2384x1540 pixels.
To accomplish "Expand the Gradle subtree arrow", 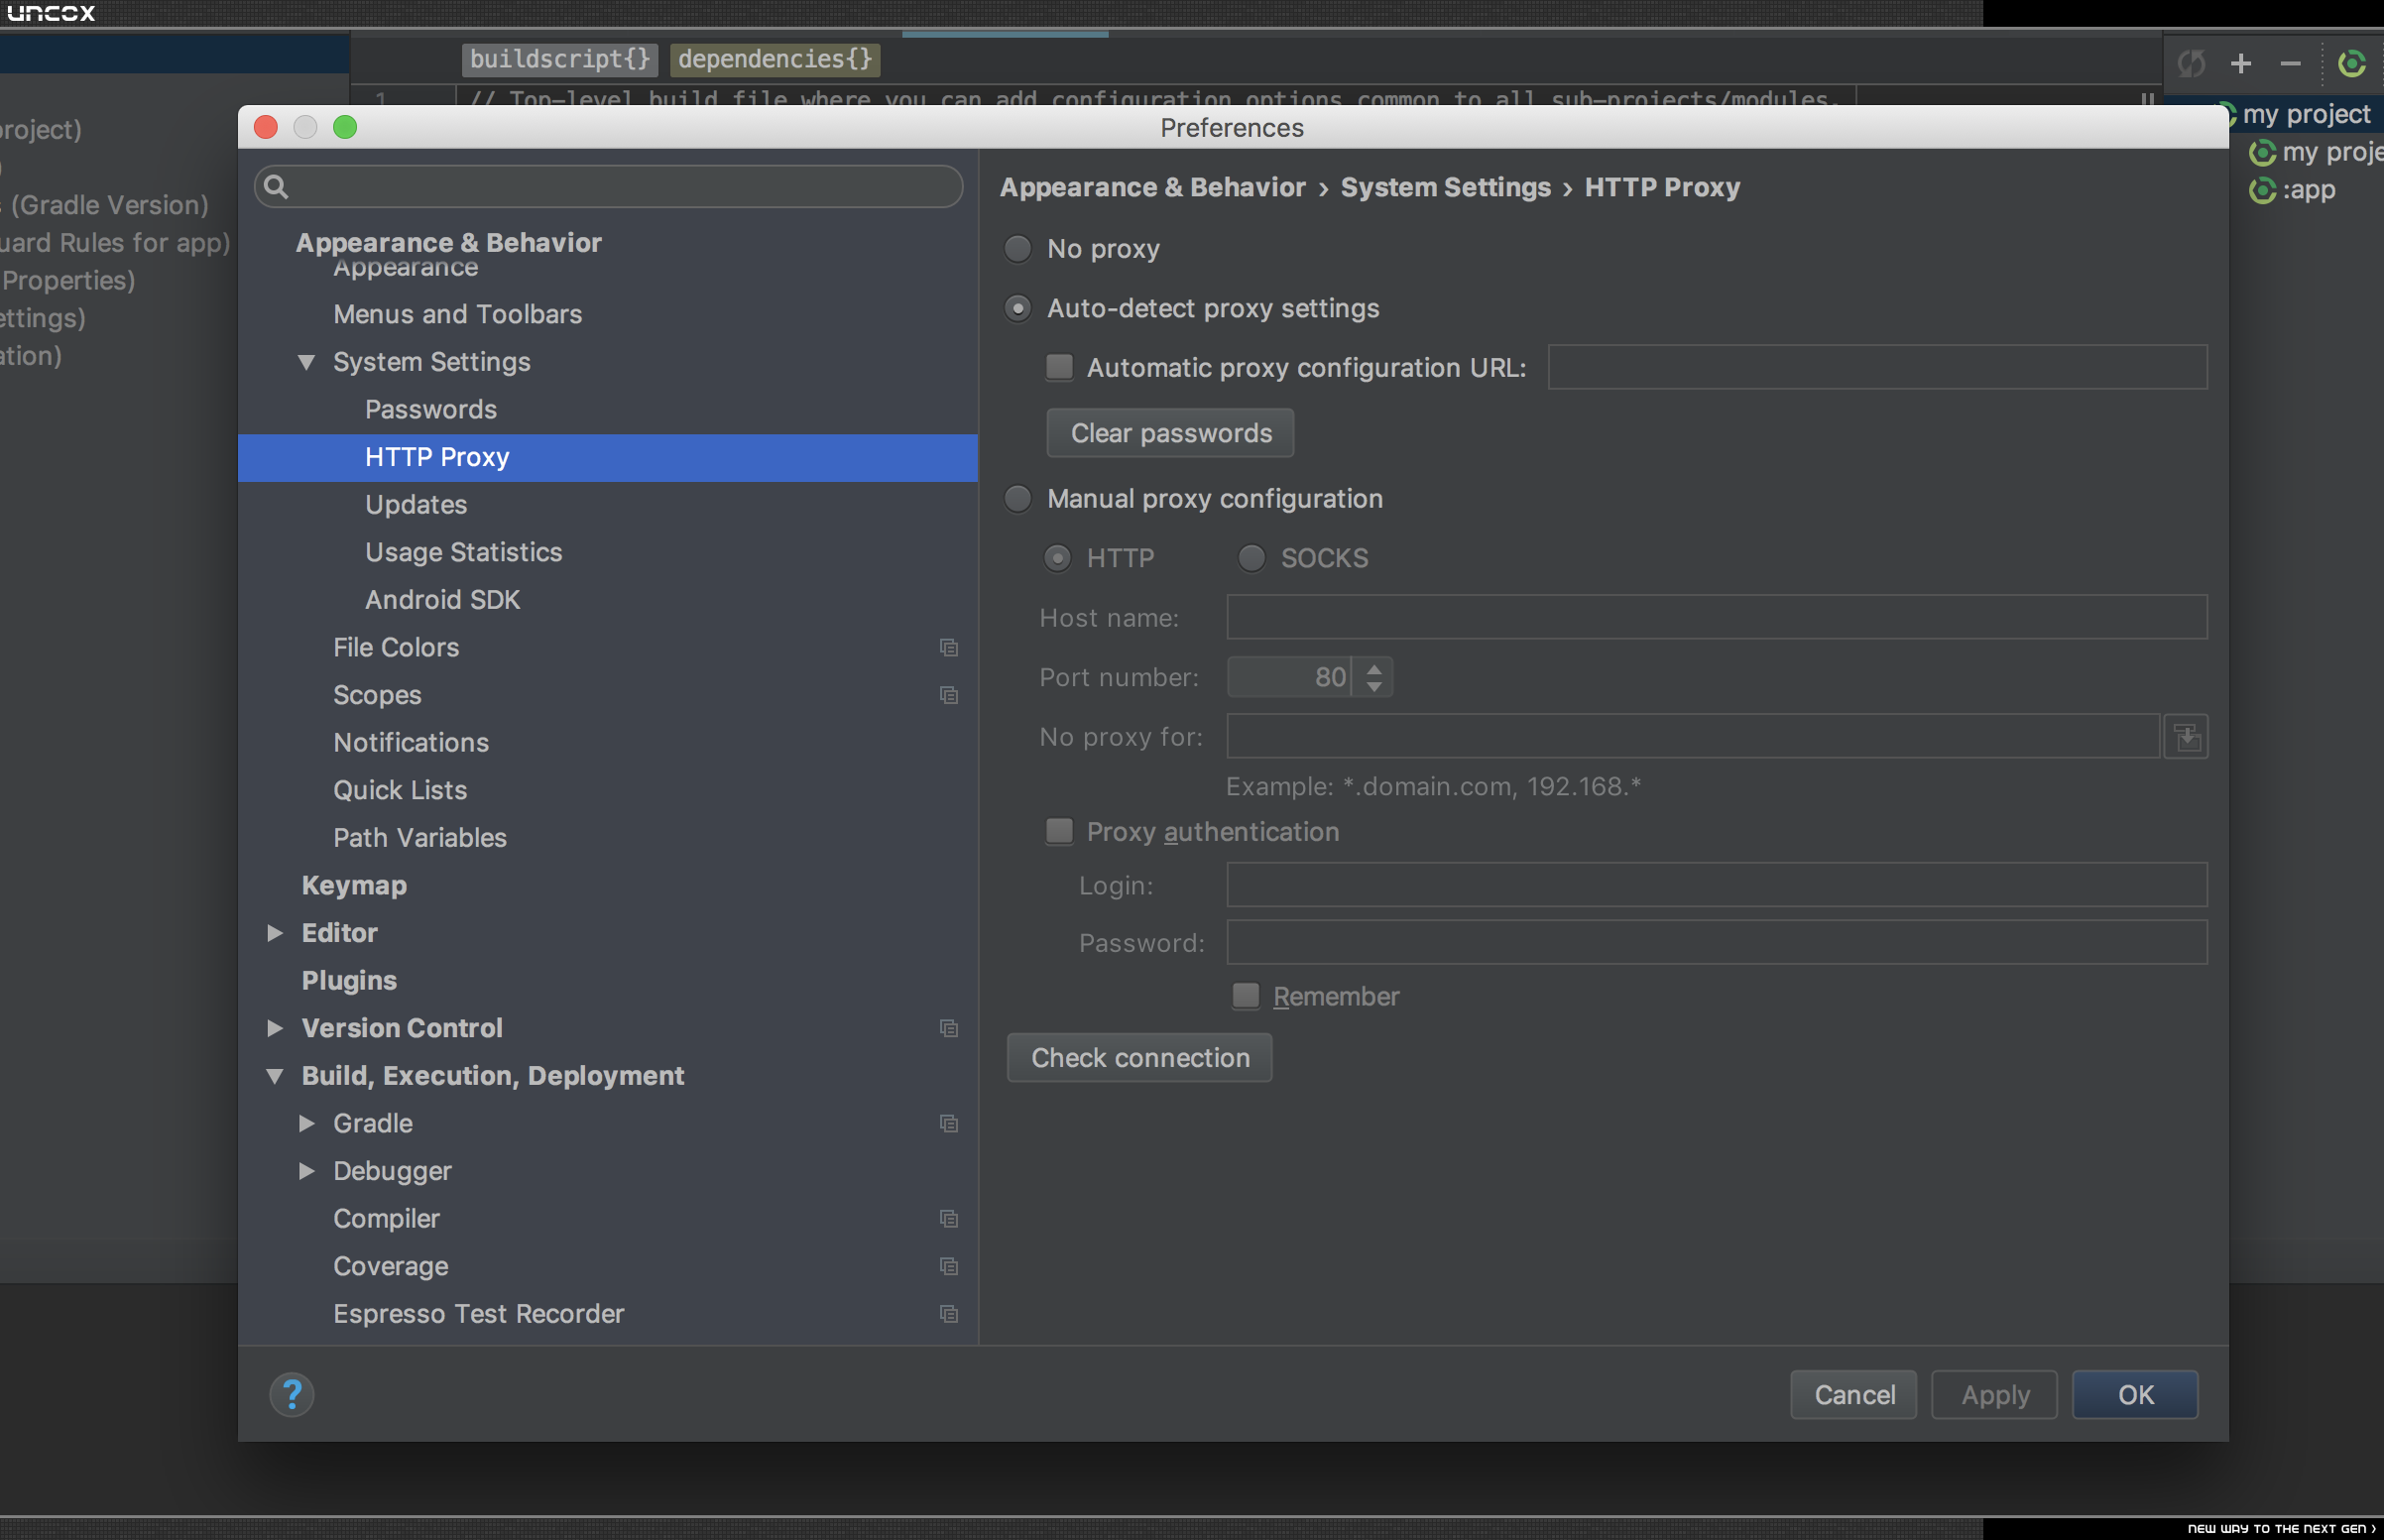I will pos(307,1123).
